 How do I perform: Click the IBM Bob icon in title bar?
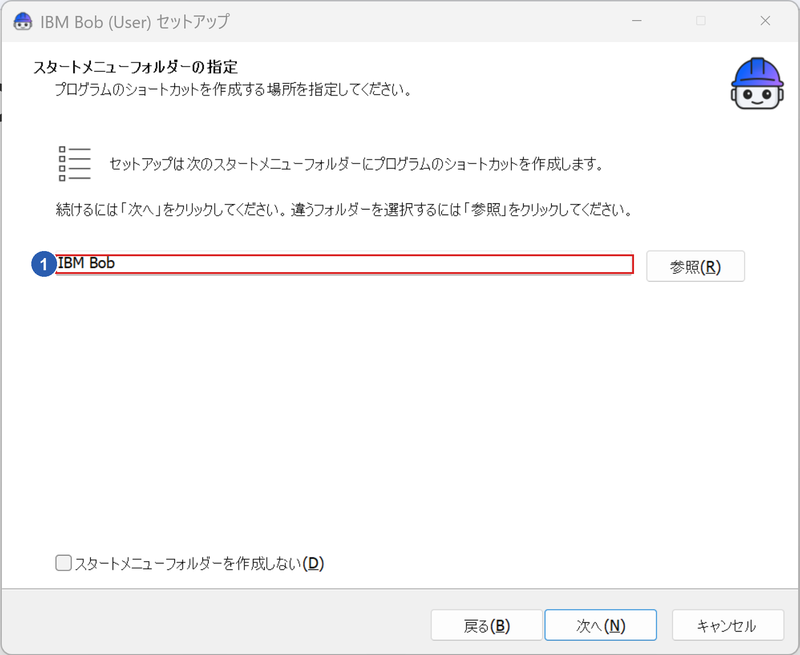[x=23, y=21]
